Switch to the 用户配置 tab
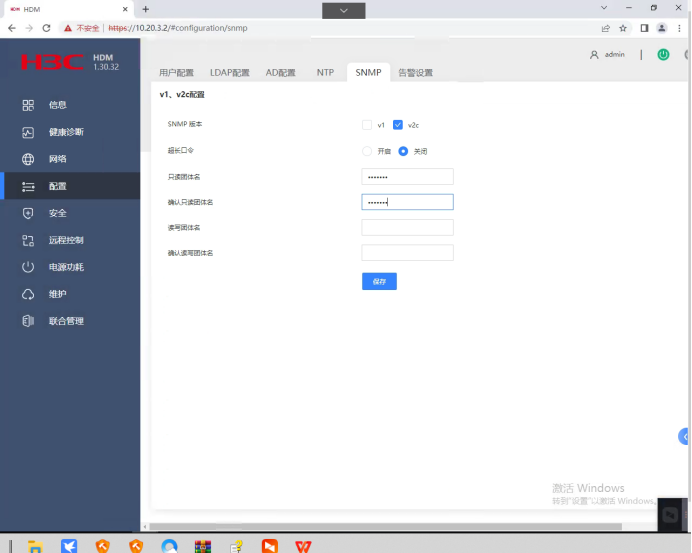The image size is (692, 553). (176, 73)
